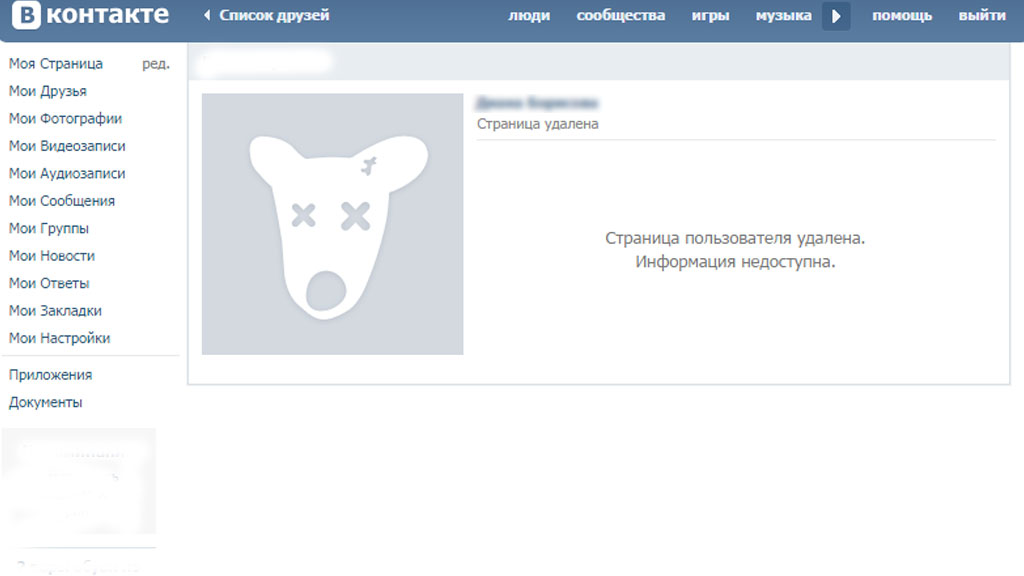
Task: Go to Моя Страница
Action: [x=56, y=64]
